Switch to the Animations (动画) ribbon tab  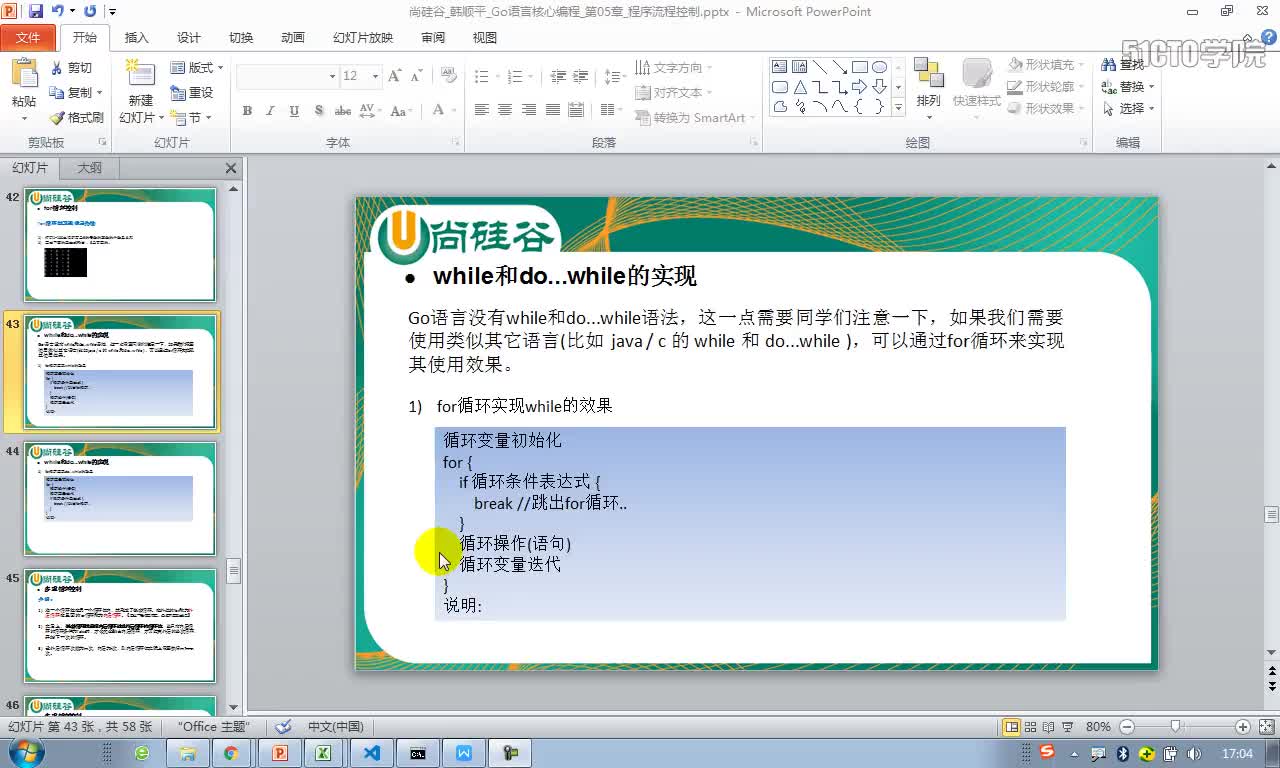293,38
